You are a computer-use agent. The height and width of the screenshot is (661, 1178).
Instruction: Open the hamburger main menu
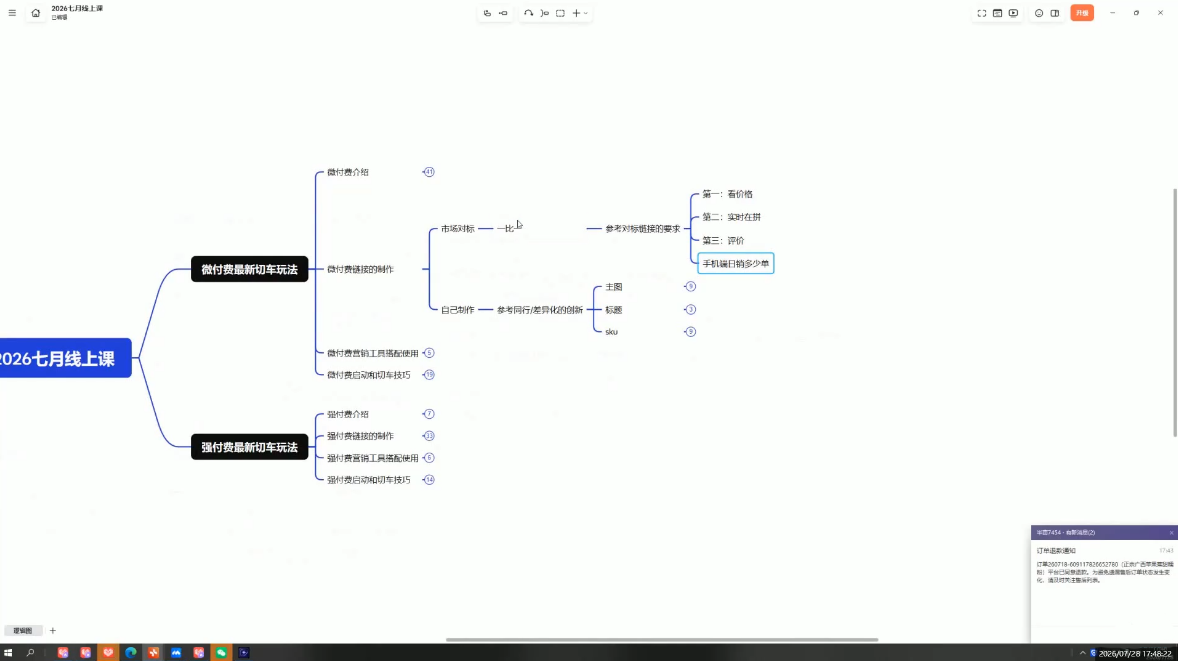12,13
